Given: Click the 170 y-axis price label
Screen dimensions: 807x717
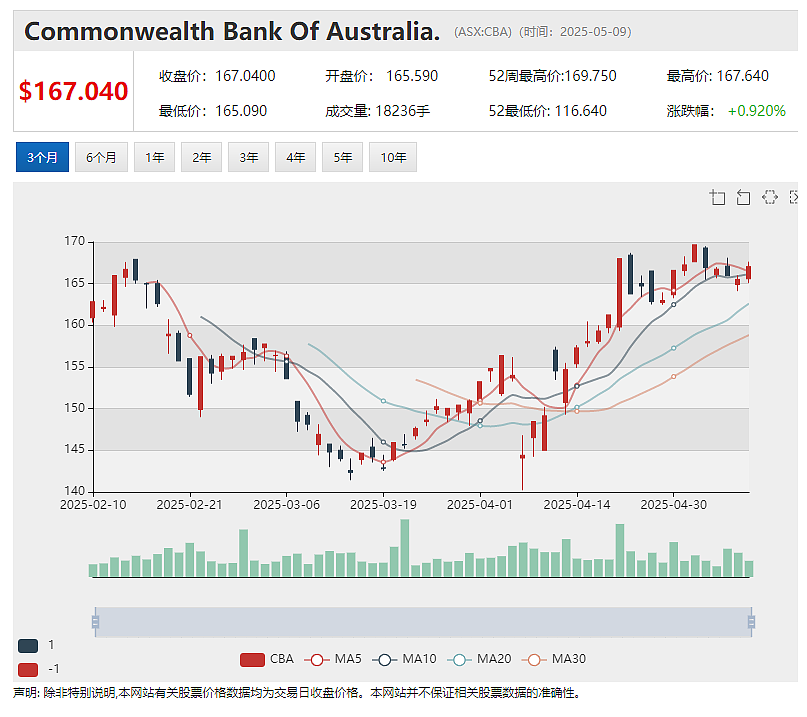Looking at the screenshot, I should [x=75, y=241].
